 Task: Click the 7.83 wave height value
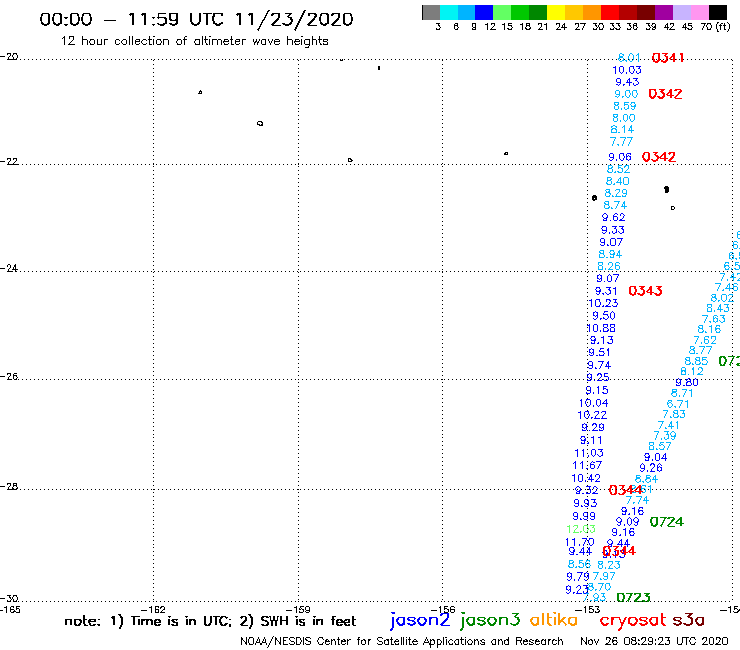(674, 414)
